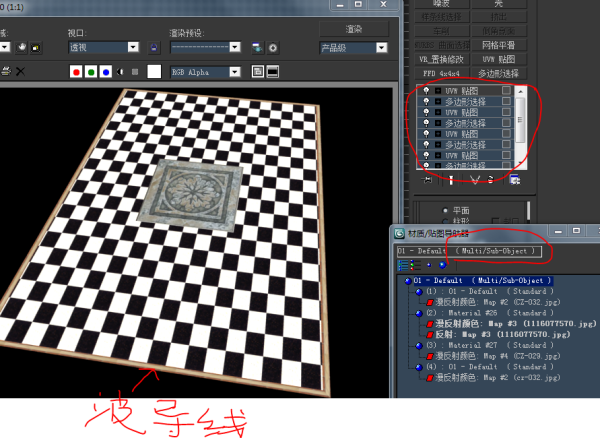
Task: Click the 渲染 render button
Action: pos(354,29)
